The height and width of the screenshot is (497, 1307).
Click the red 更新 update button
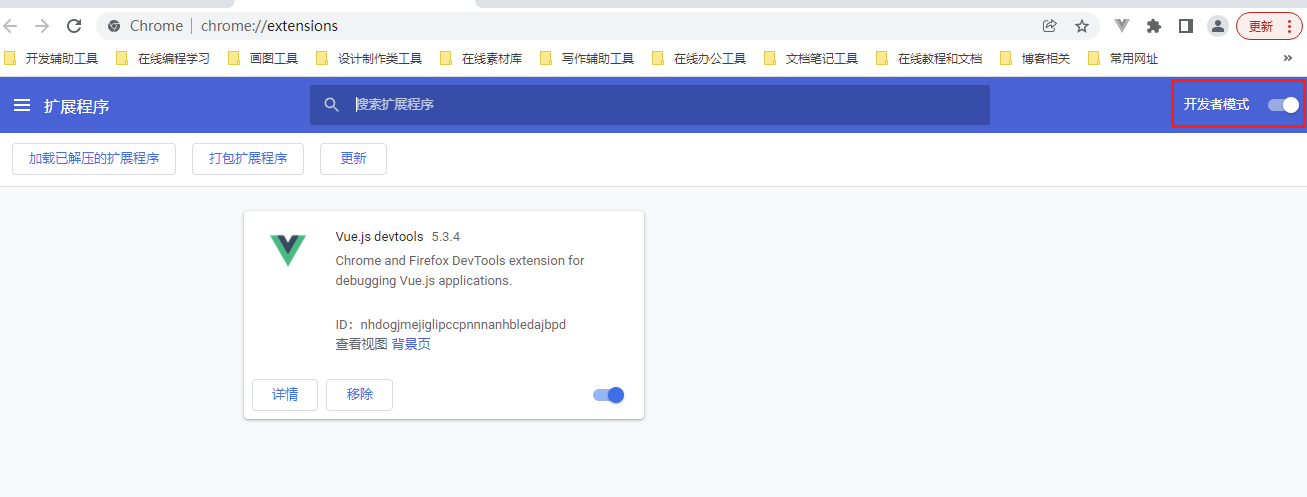[1270, 26]
